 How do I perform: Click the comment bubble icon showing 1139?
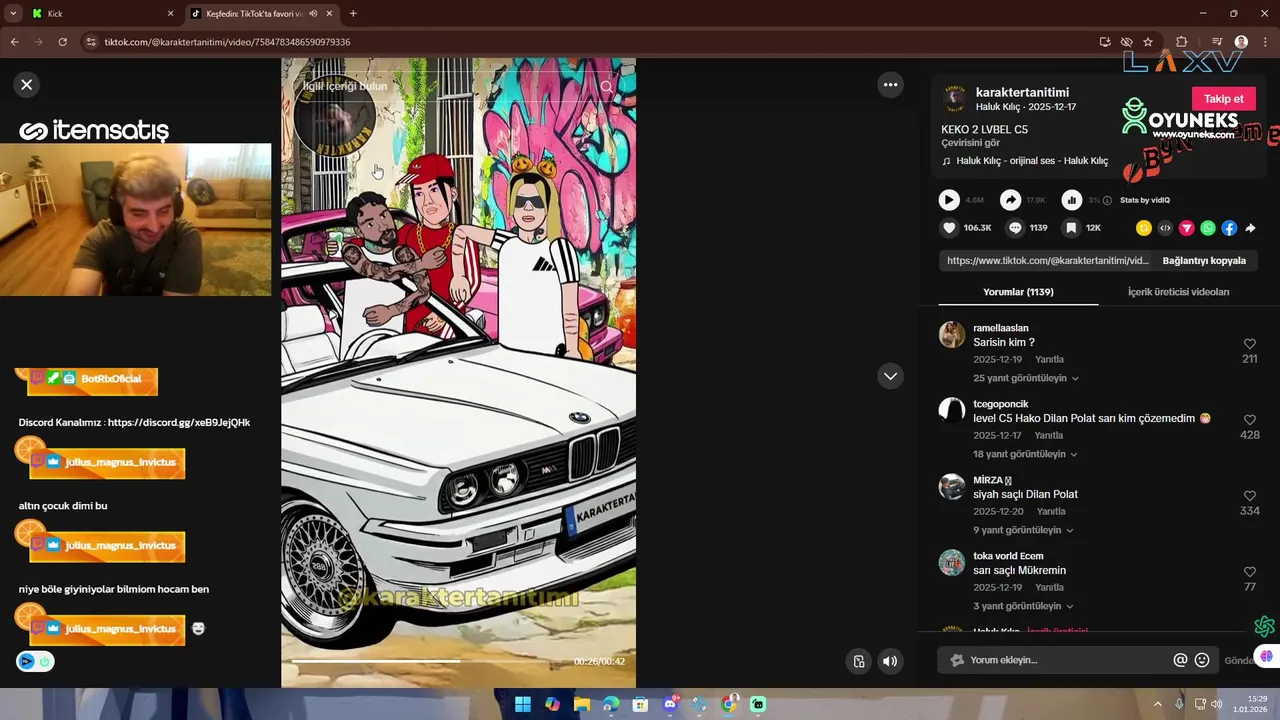[1015, 228]
